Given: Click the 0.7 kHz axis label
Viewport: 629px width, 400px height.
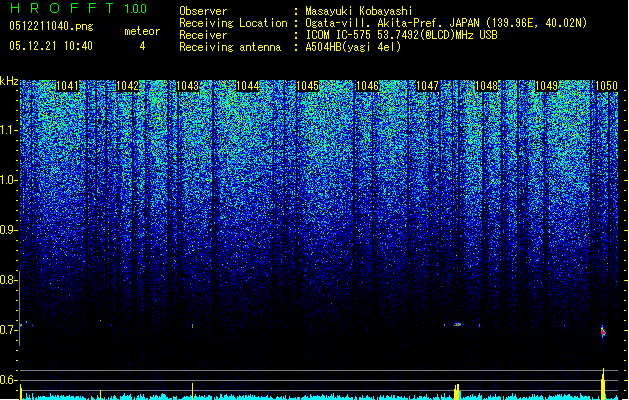Looking at the screenshot, I should 9,330.
